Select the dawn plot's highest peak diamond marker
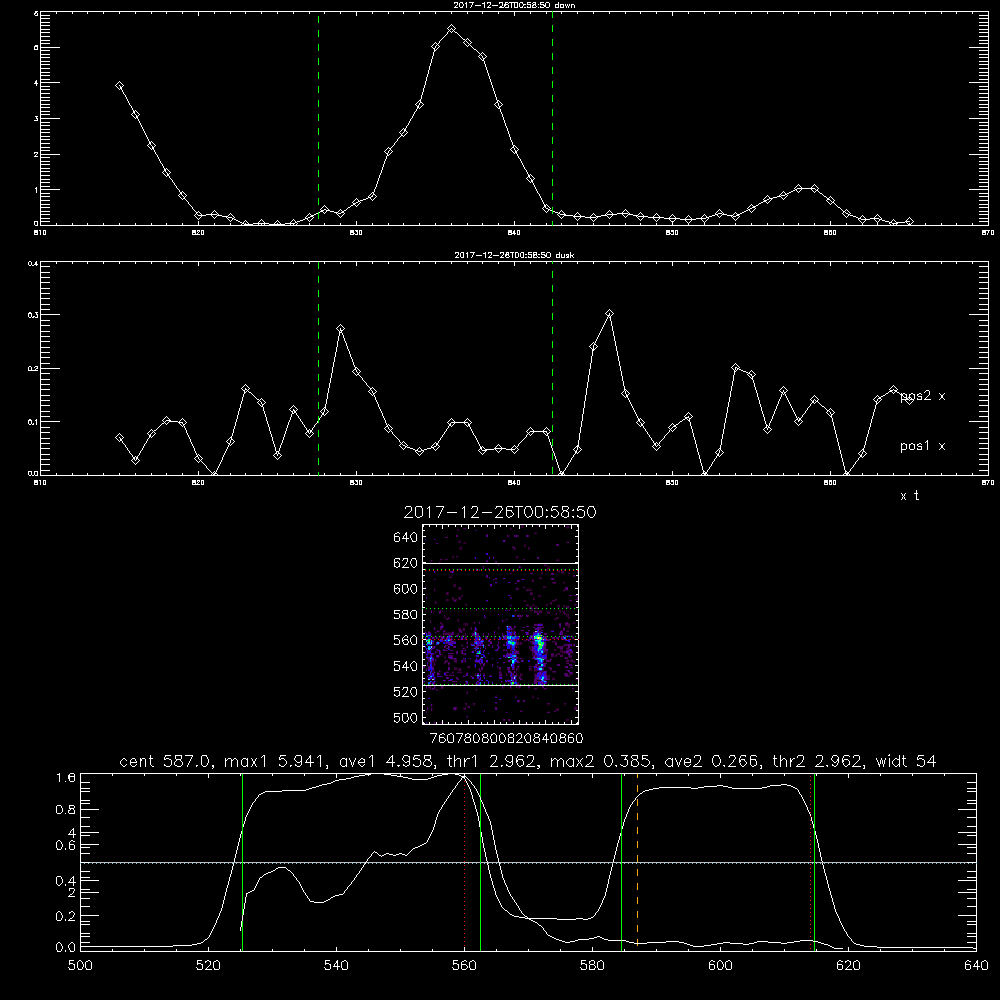Screen dimensions: 1000x1000 click(452, 29)
